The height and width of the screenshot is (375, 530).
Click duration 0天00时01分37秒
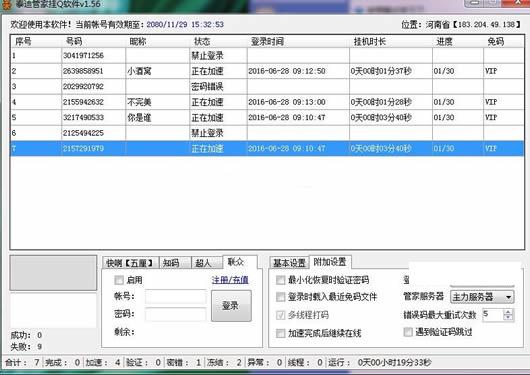coord(381,71)
